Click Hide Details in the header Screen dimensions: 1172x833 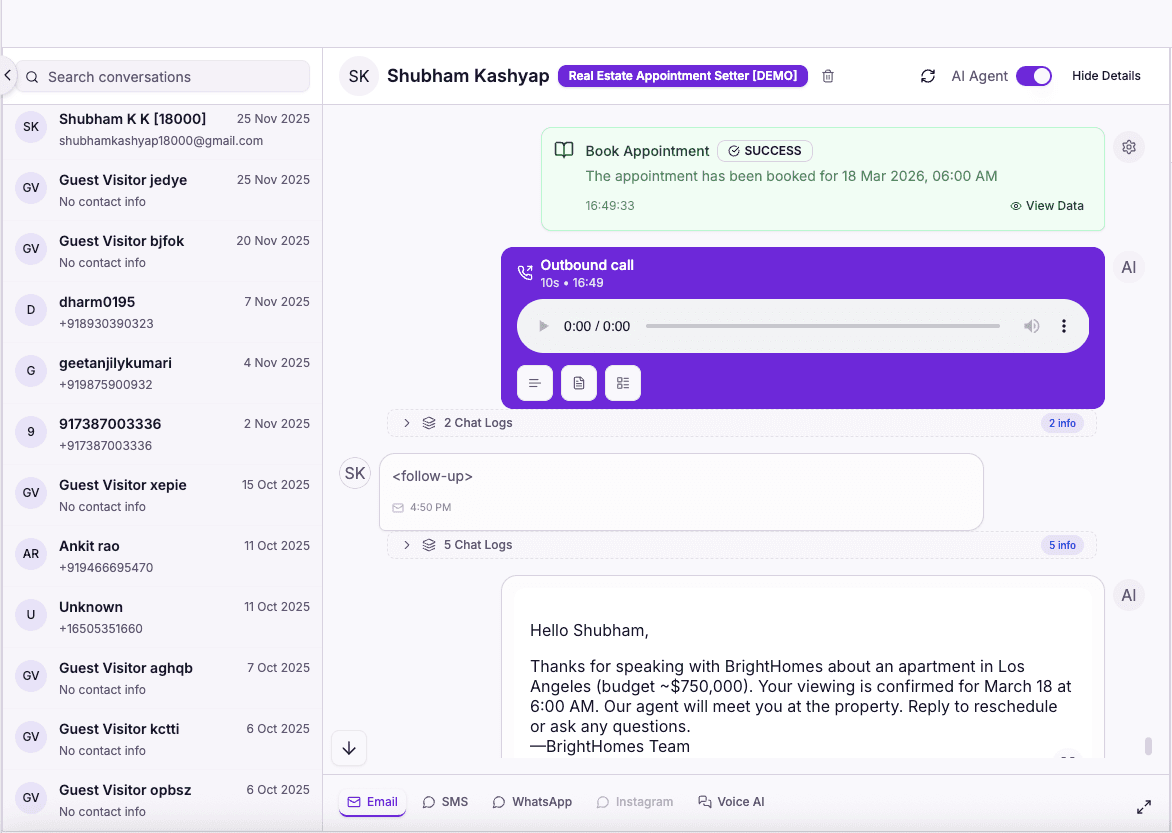tap(1106, 75)
